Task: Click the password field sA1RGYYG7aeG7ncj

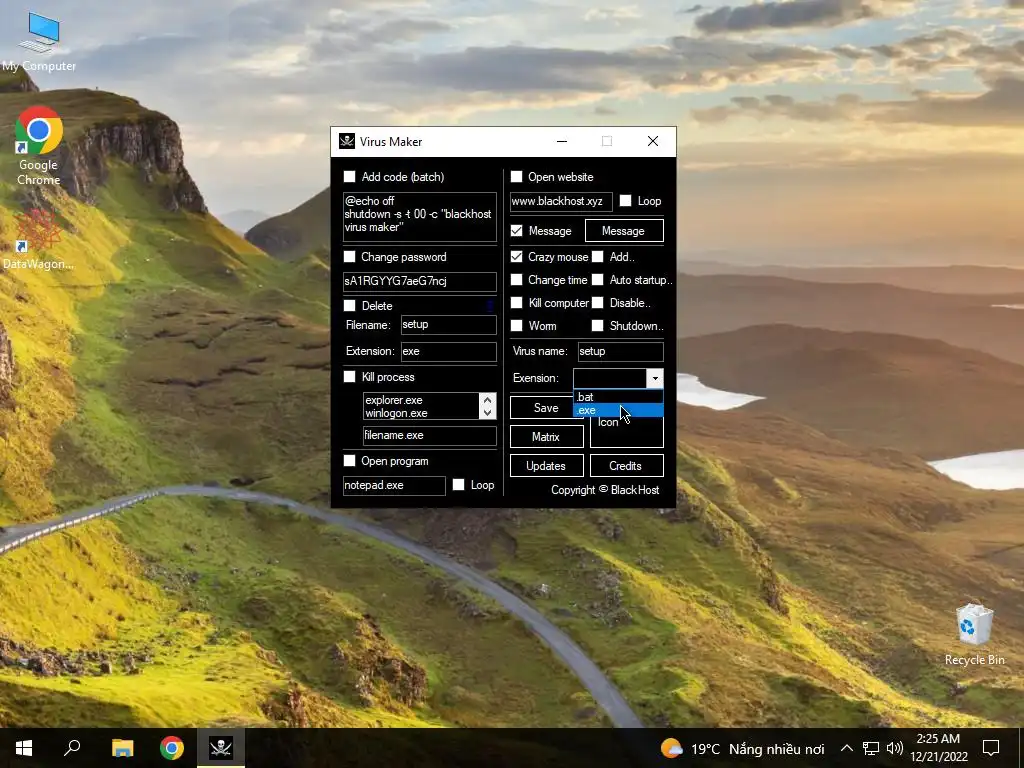Action: [419, 281]
